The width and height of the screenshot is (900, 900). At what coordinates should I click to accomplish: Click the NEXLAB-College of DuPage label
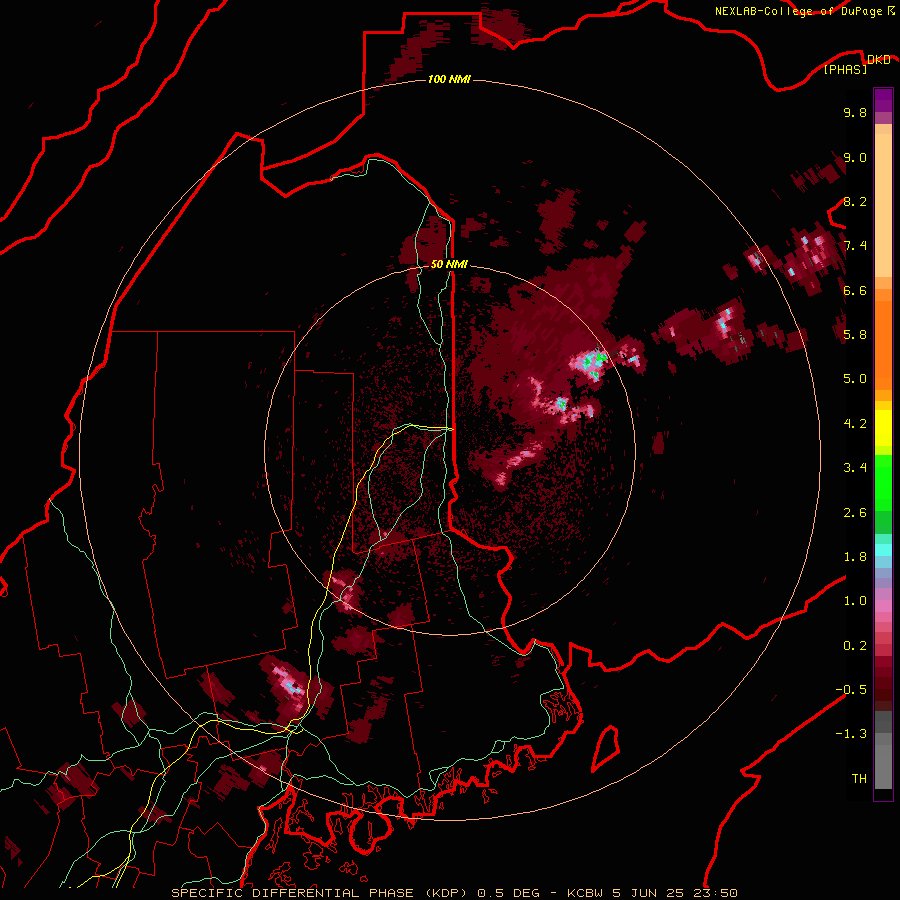click(798, 11)
